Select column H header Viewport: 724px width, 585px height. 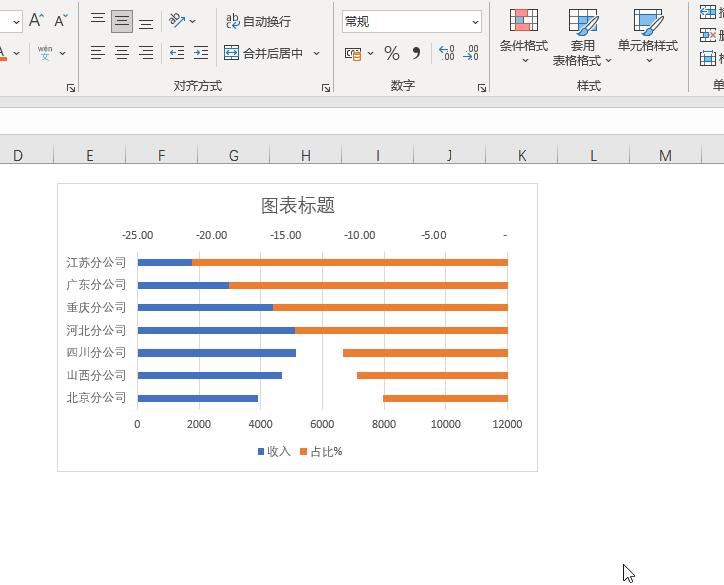pos(306,156)
